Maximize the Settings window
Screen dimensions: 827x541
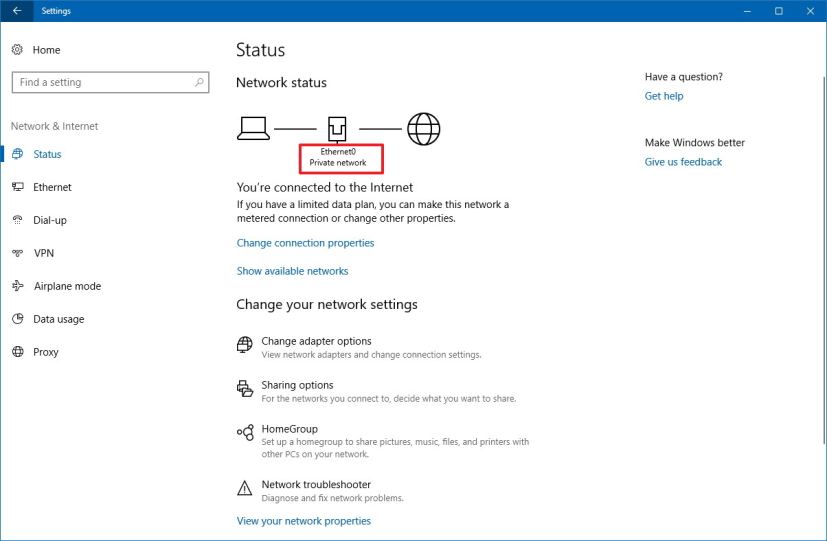(x=778, y=11)
